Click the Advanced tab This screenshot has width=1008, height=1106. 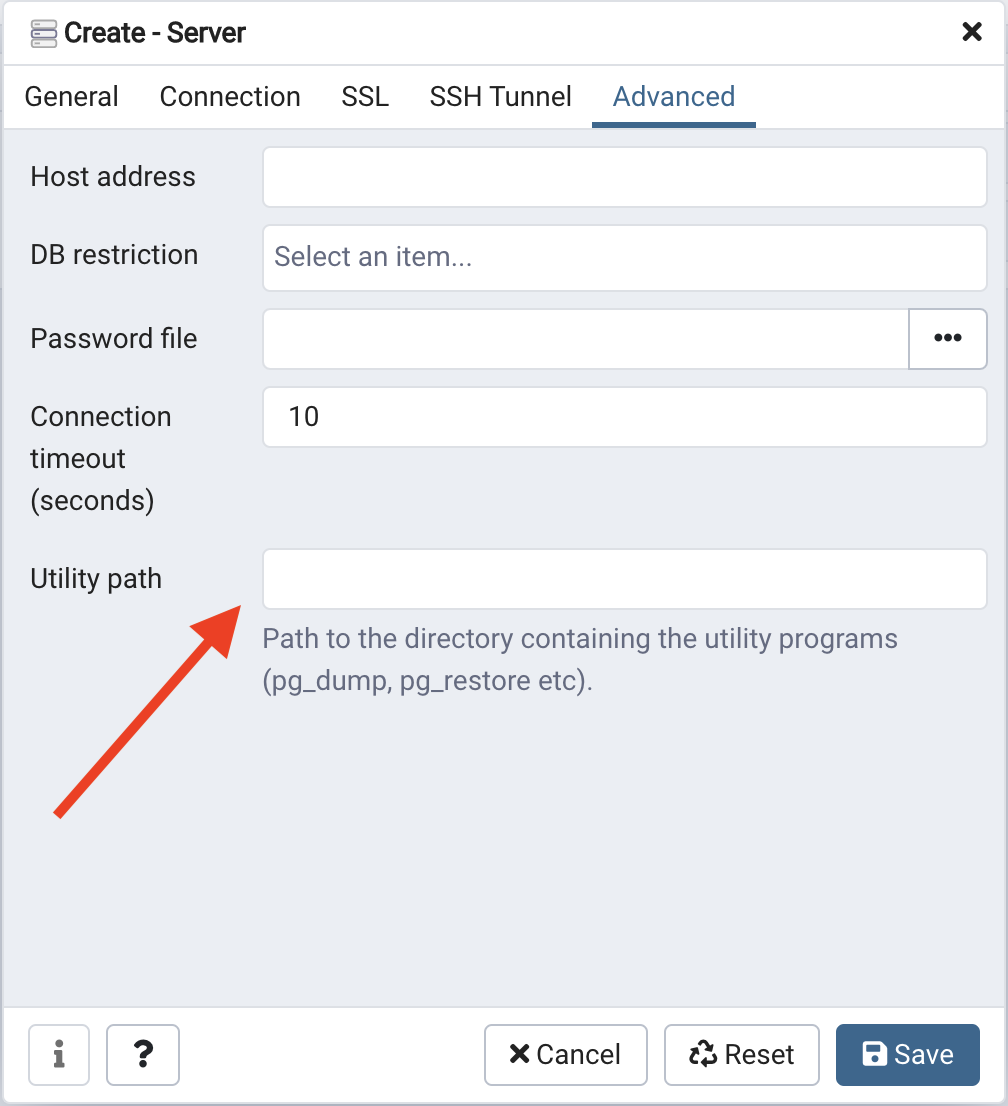(x=674, y=97)
